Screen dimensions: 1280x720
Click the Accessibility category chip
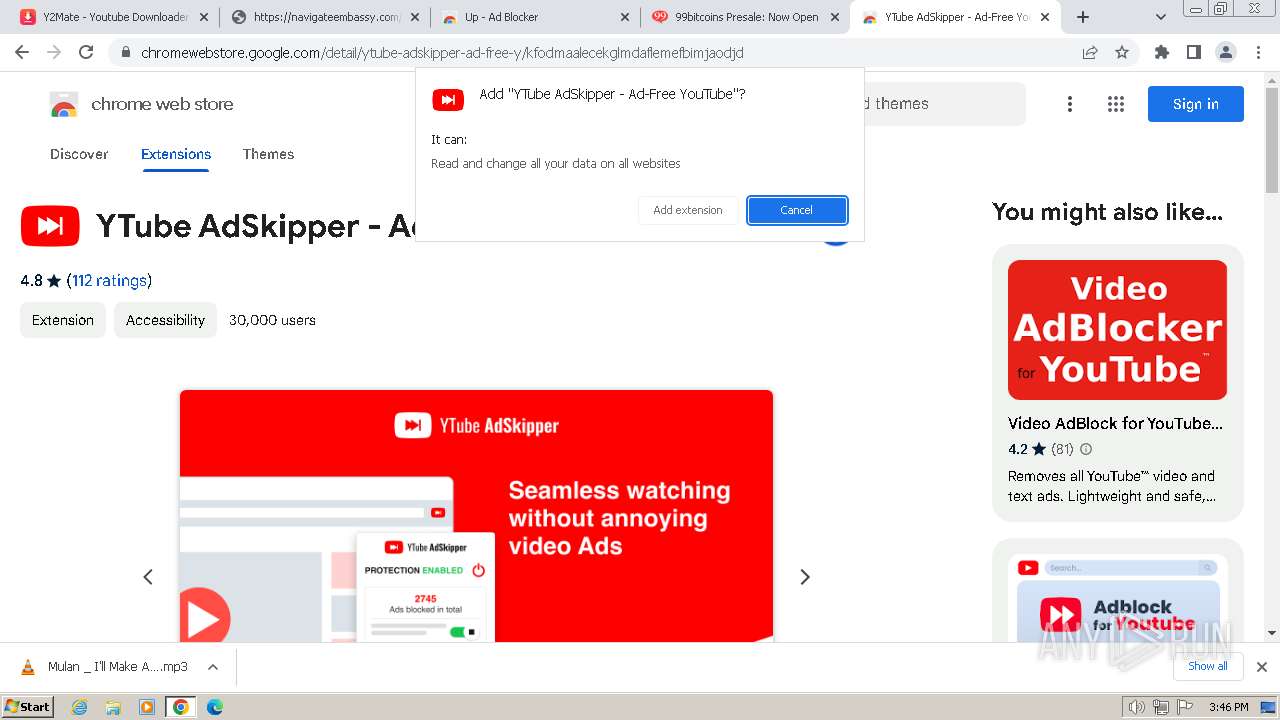click(x=165, y=320)
